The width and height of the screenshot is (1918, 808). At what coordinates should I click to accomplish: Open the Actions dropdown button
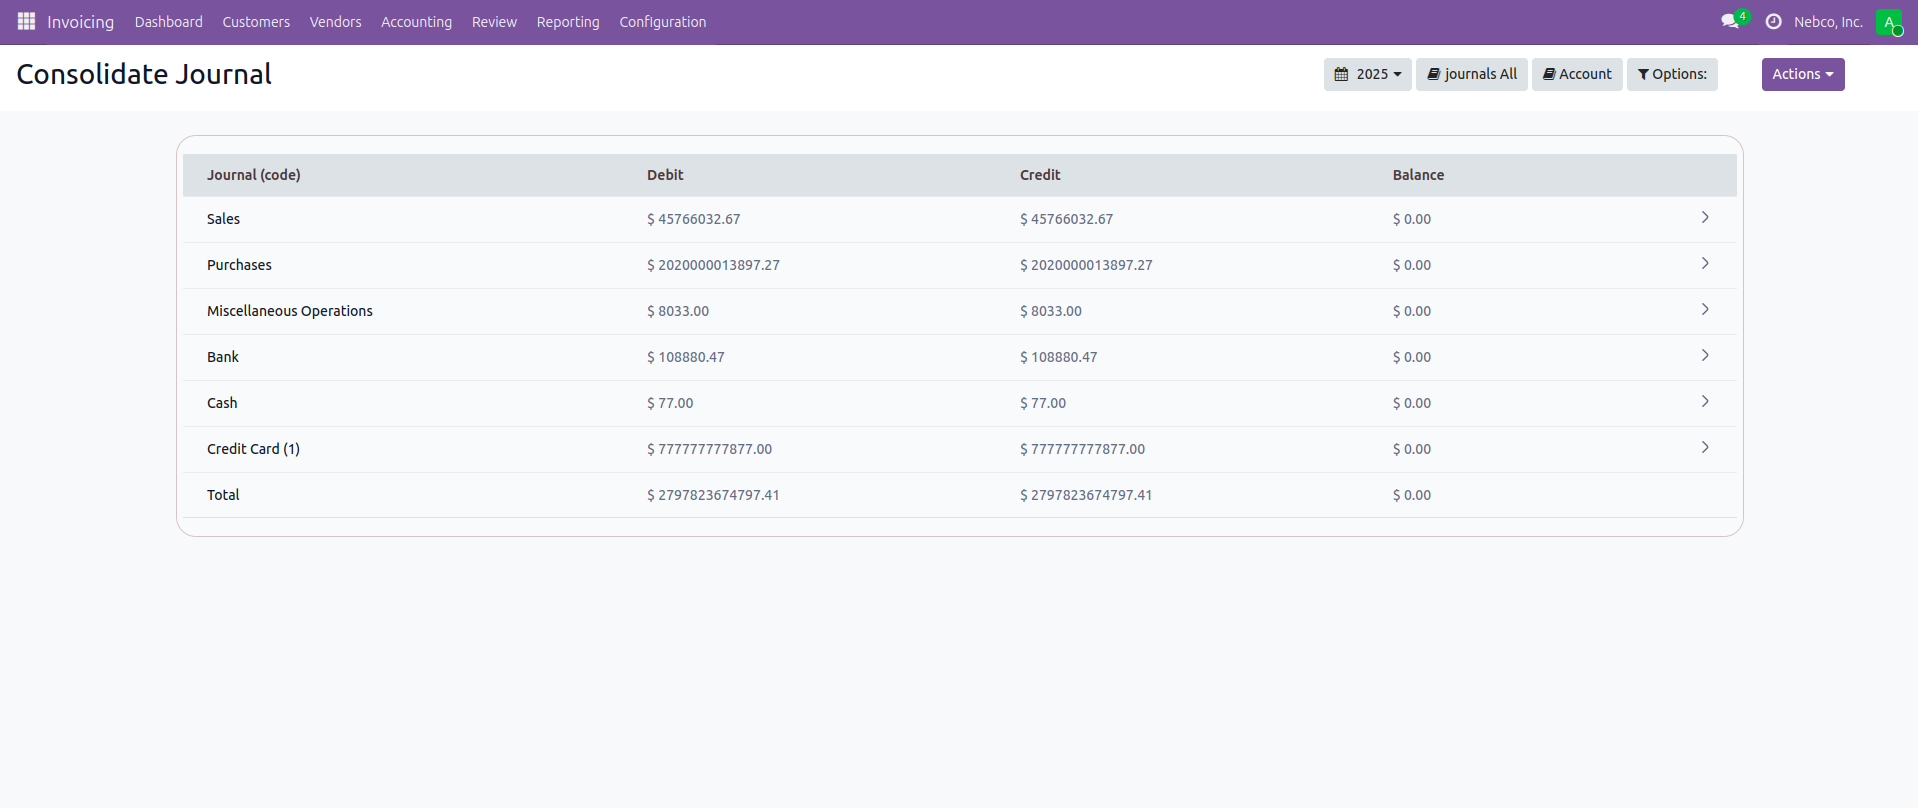click(1802, 74)
